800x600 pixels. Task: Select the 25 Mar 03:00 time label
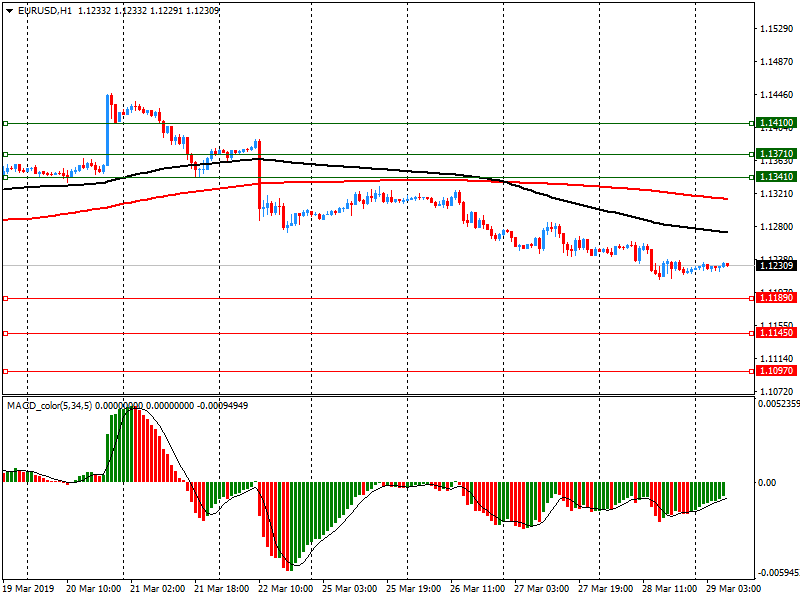(349, 590)
